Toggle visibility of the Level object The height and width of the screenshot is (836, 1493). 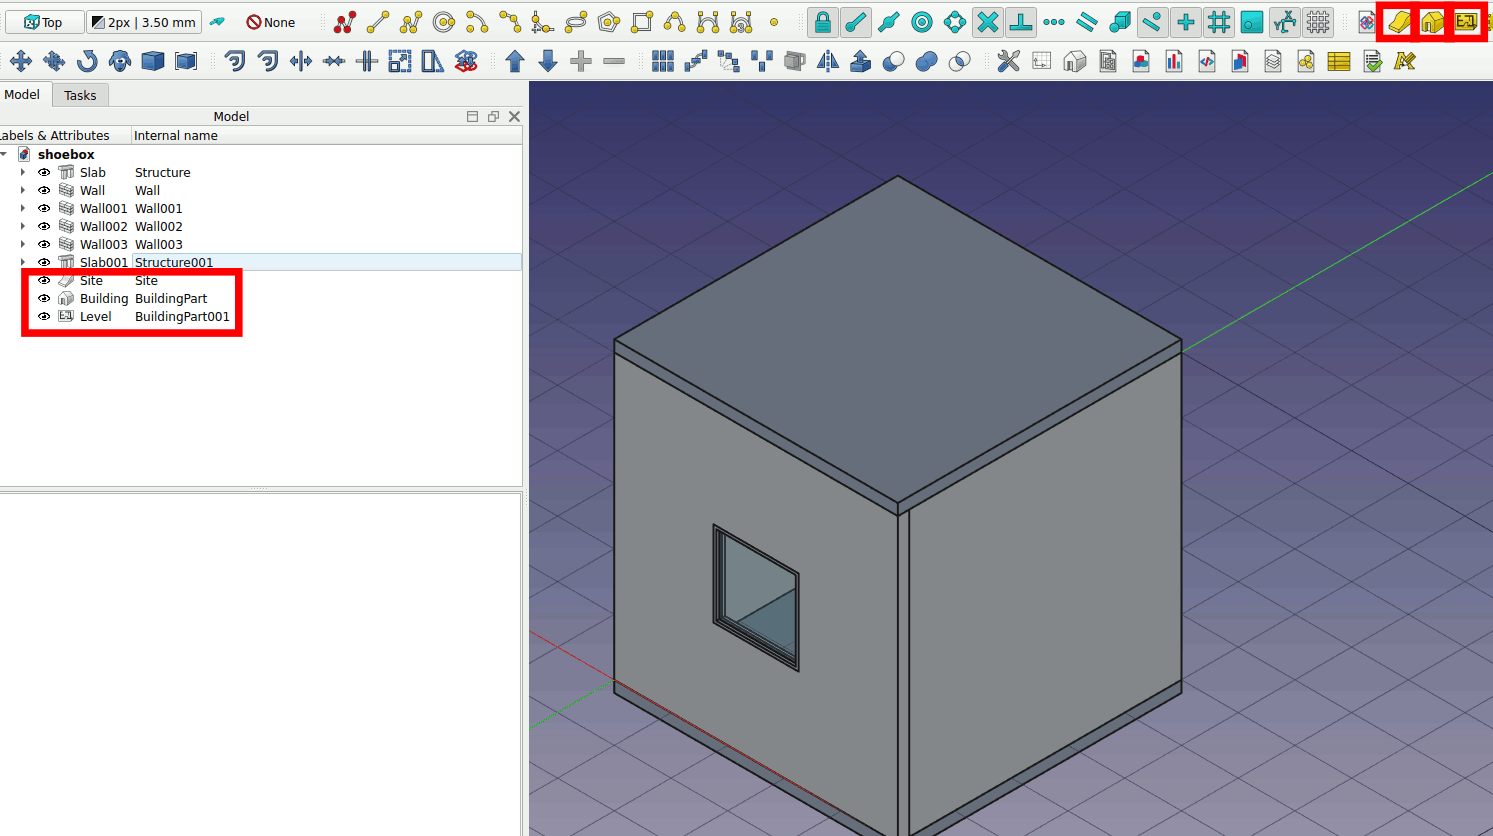pyautogui.click(x=44, y=317)
